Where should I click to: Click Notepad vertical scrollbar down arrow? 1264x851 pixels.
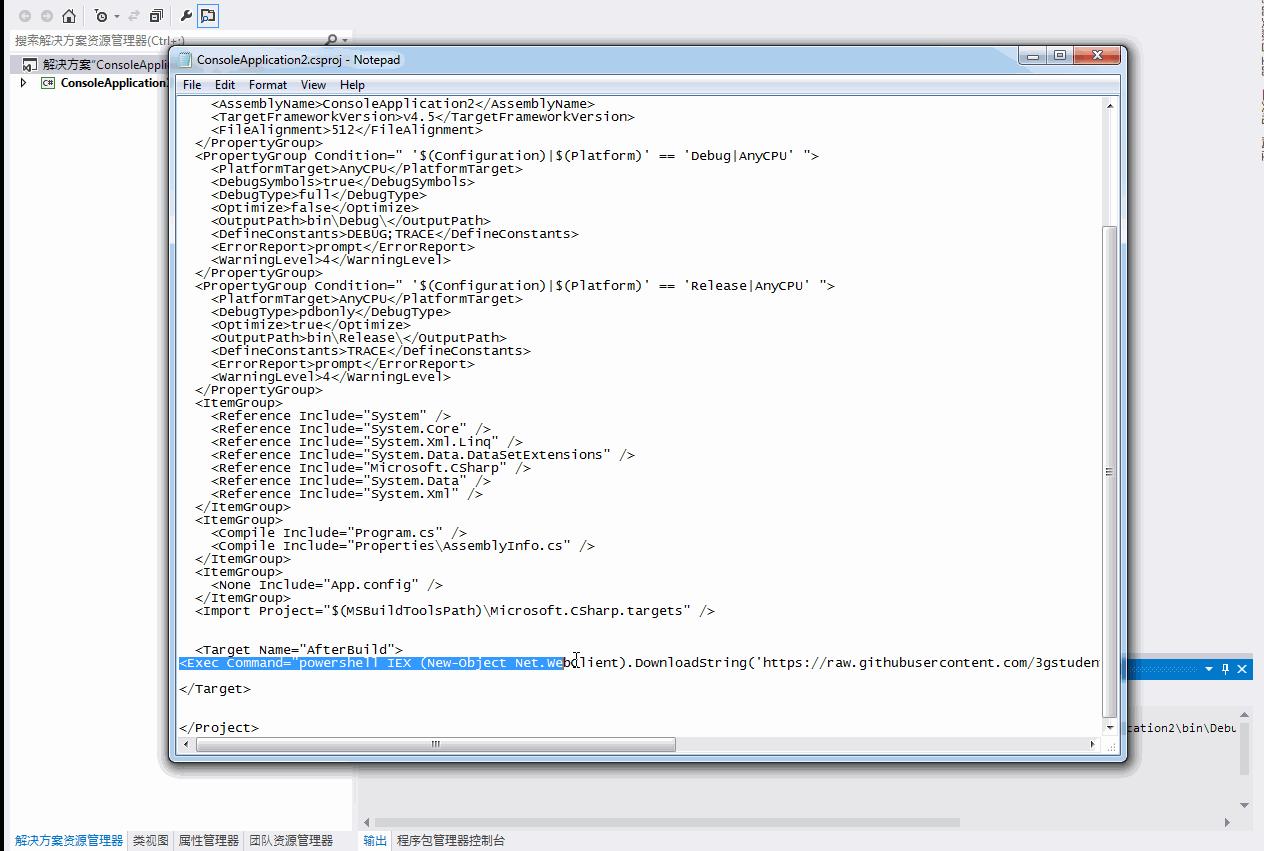point(1109,729)
